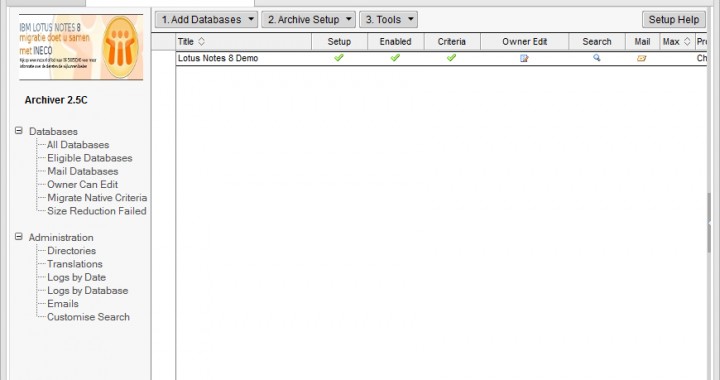Click the Owner Edit column header
This screenshot has height=380, width=720.
[524, 42]
